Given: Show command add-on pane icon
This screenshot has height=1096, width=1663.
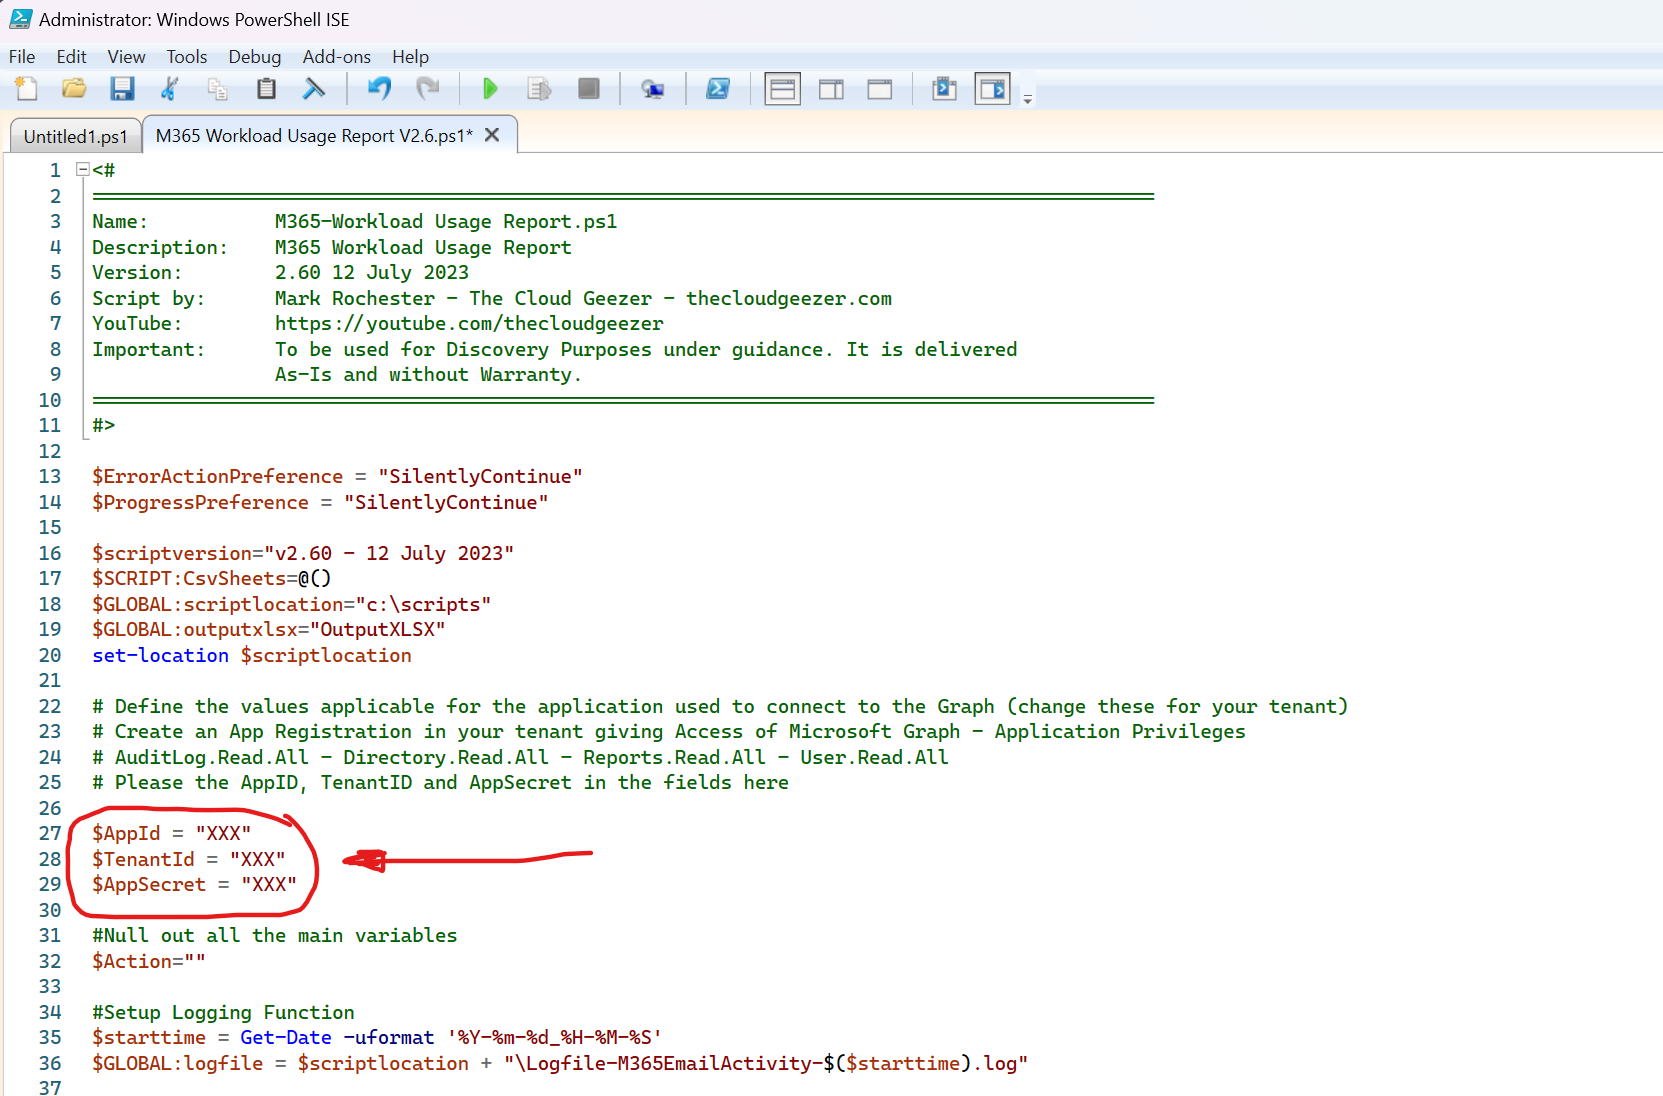Looking at the screenshot, I should pyautogui.click(x=993, y=89).
